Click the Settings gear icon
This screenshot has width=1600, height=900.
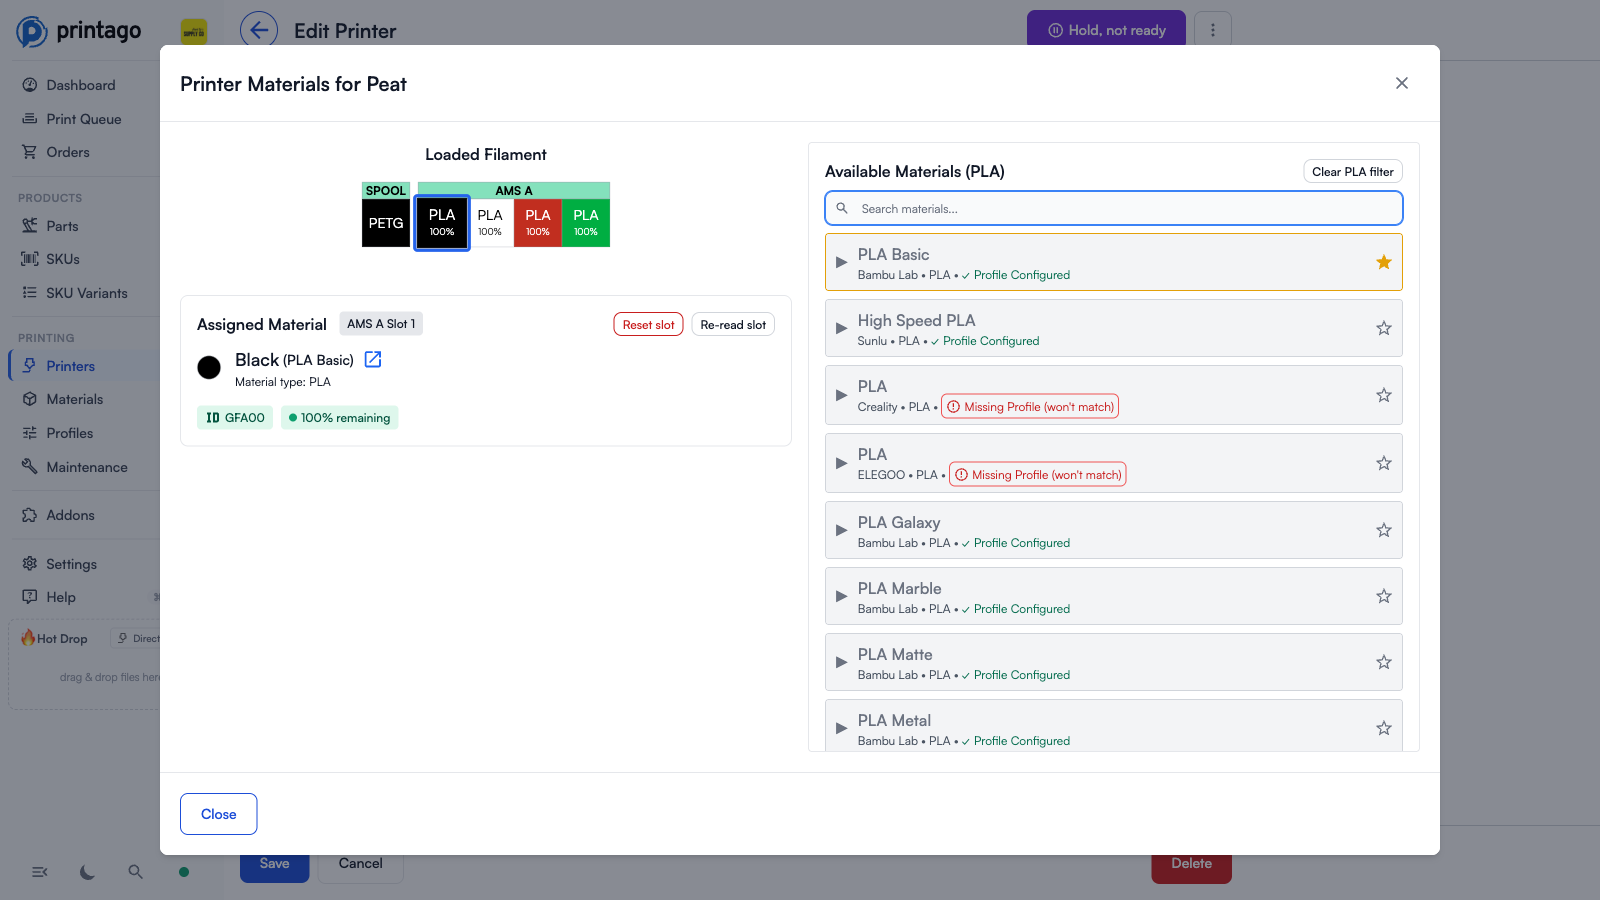pos(30,564)
